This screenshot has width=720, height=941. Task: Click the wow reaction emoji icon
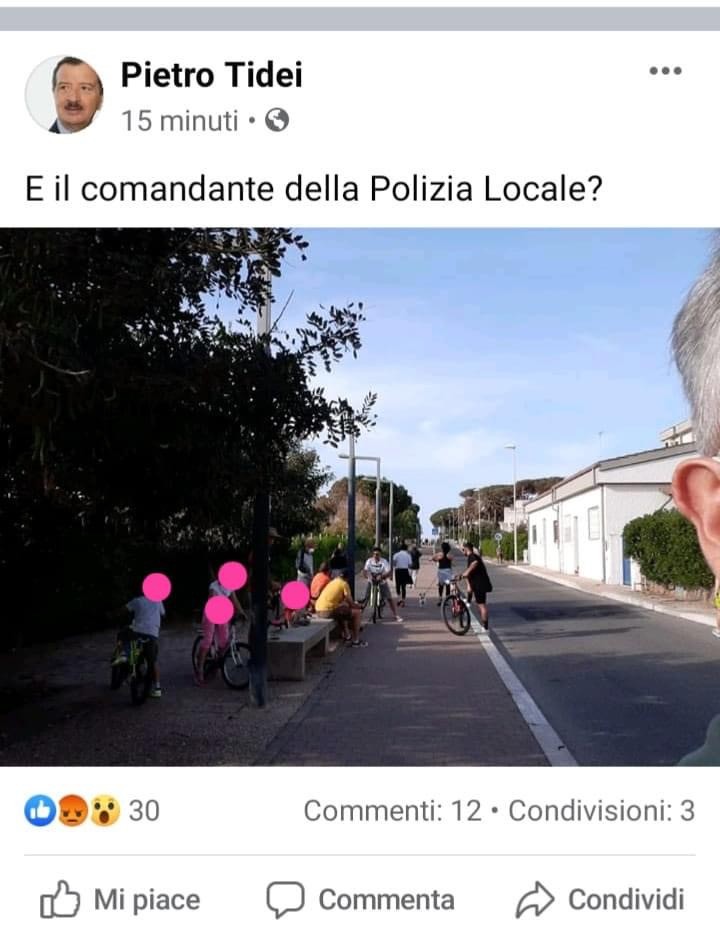(105, 811)
